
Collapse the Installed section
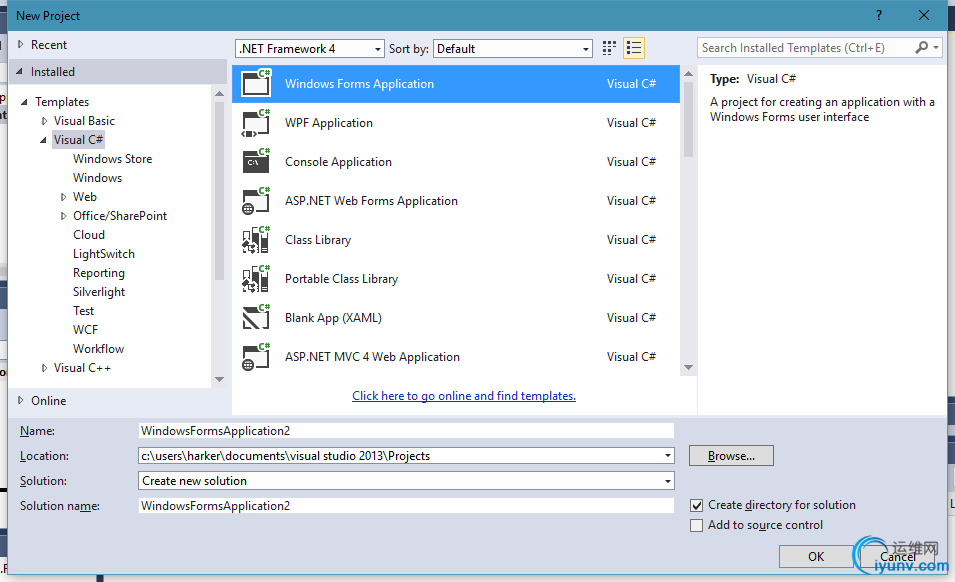pos(19,71)
